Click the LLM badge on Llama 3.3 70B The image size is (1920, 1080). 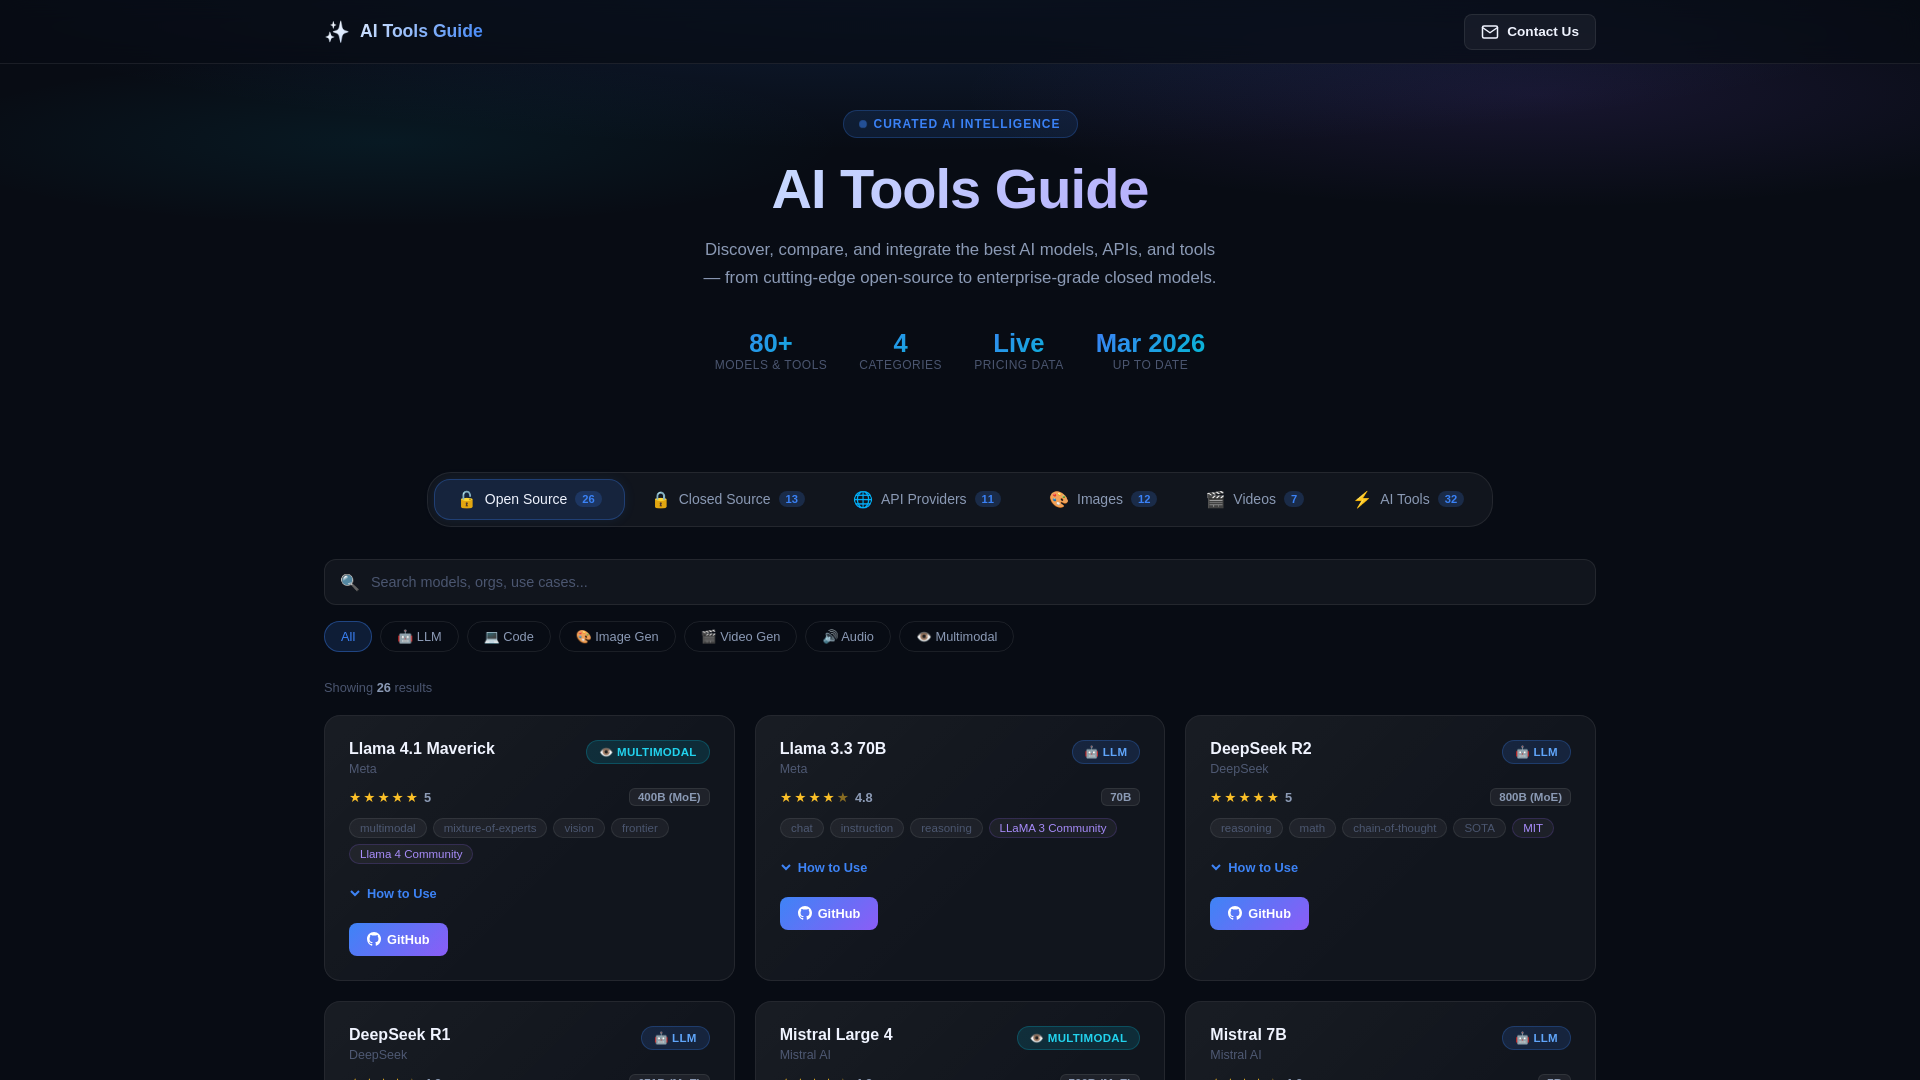[x=1106, y=752]
